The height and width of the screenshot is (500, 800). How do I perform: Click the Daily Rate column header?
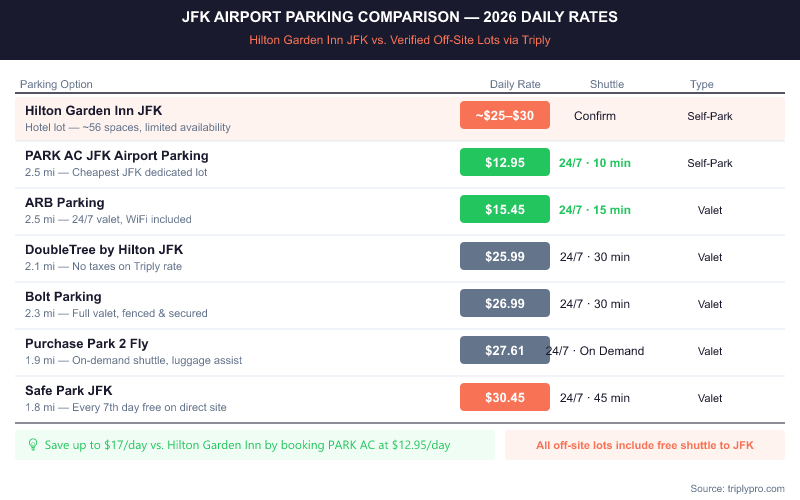(x=515, y=85)
